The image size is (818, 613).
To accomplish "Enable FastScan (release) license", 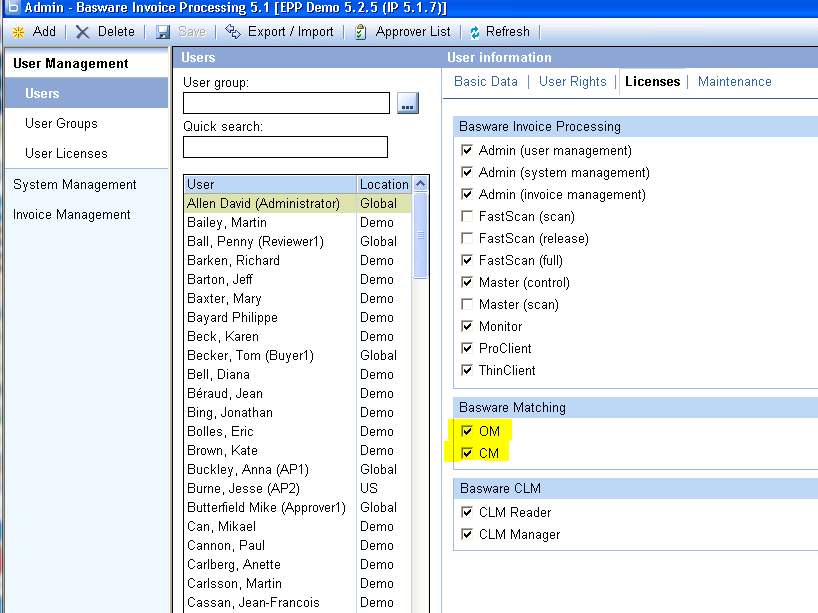I will [467, 238].
